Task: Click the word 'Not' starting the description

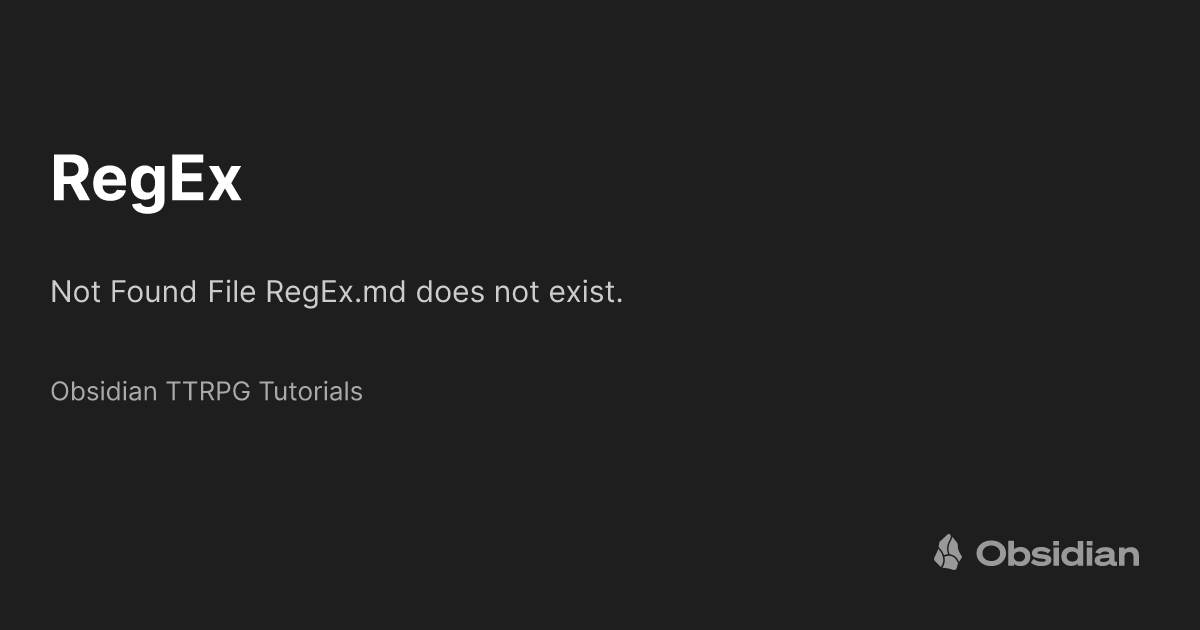Action: pos(76,292)
